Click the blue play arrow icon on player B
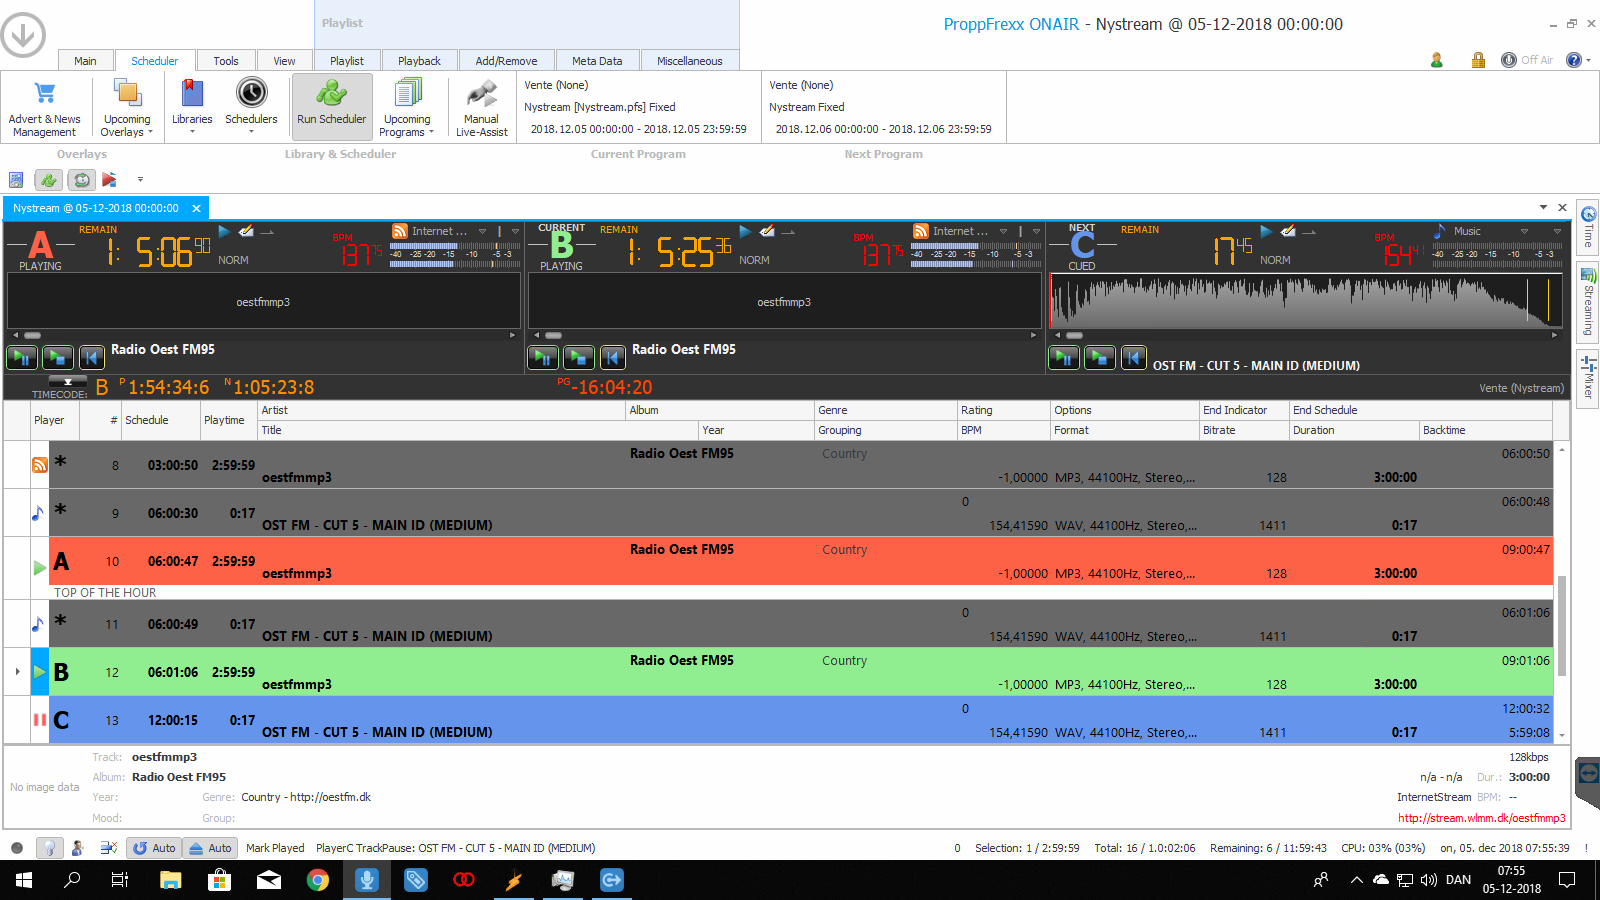Screen dimensions: 1600x900 click(745, 231)
